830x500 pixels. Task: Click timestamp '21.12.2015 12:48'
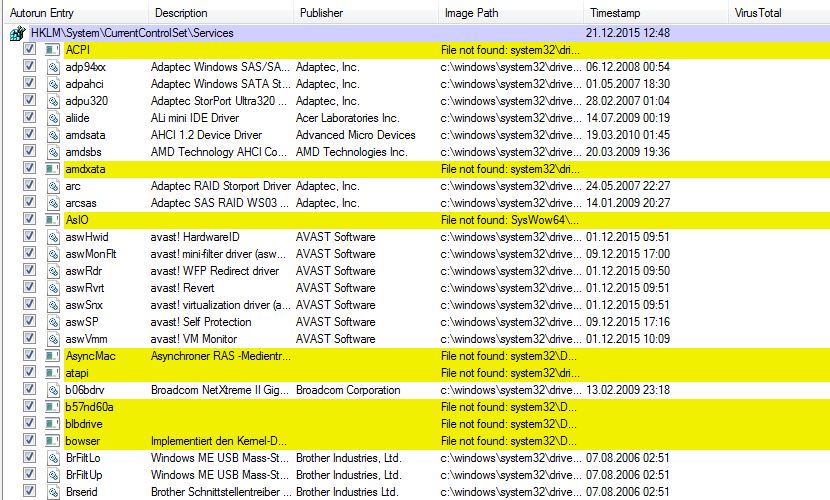click(628, 33)
